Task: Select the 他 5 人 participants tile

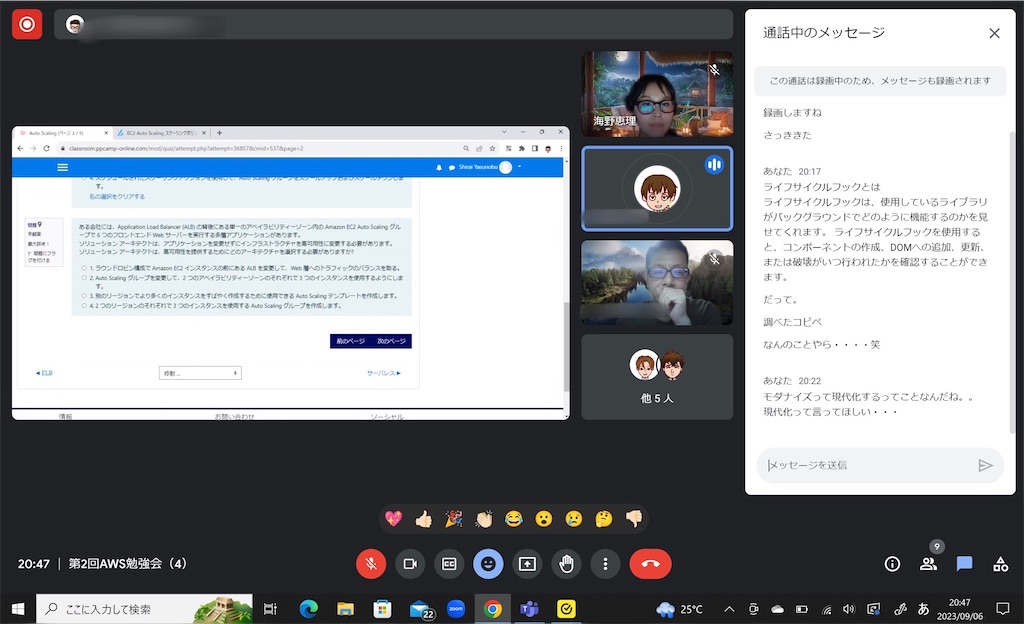Action: (657, 377)
